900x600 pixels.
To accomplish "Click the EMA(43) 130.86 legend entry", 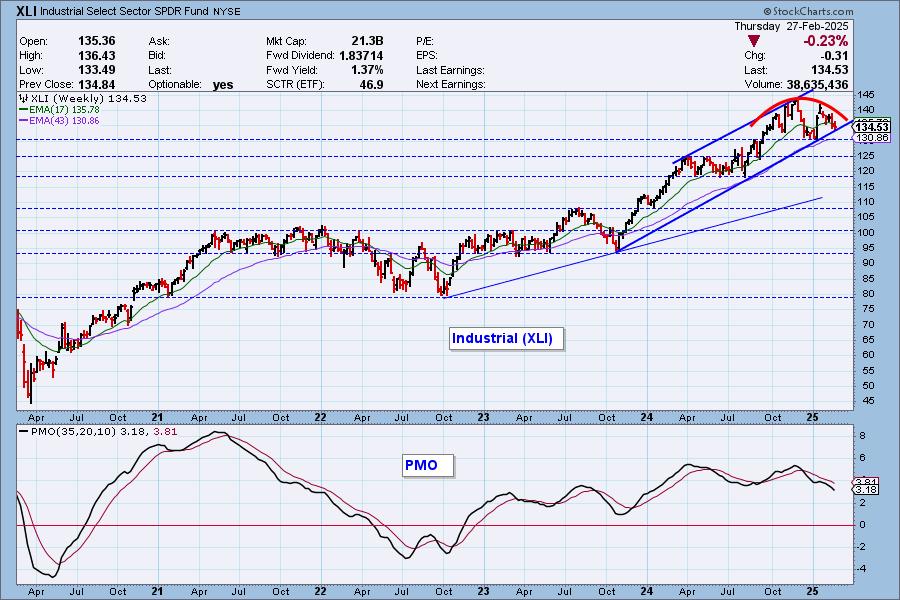I will (x=60, y=121).
